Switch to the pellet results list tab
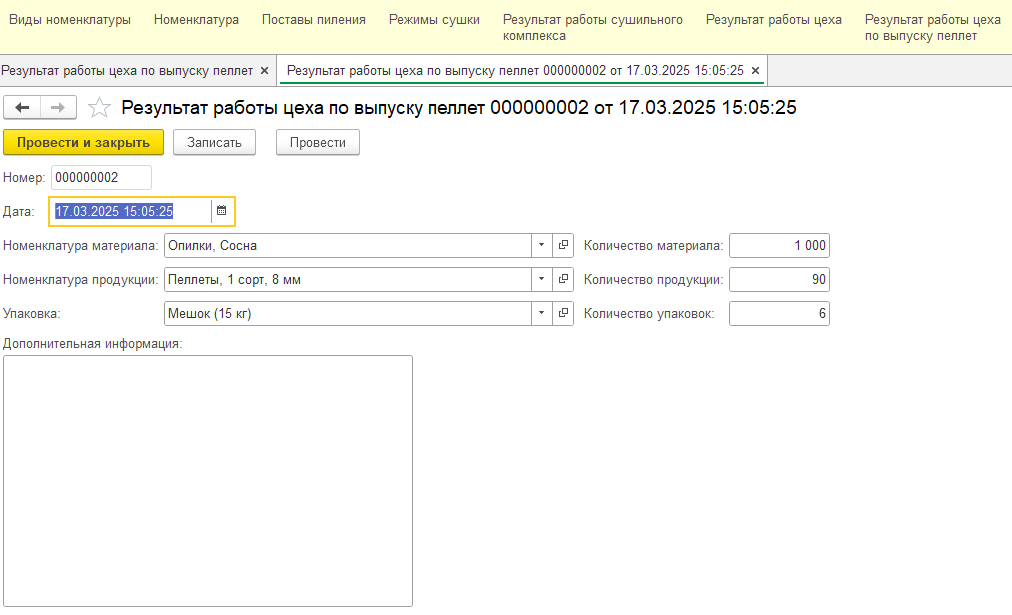 (127, 71)
